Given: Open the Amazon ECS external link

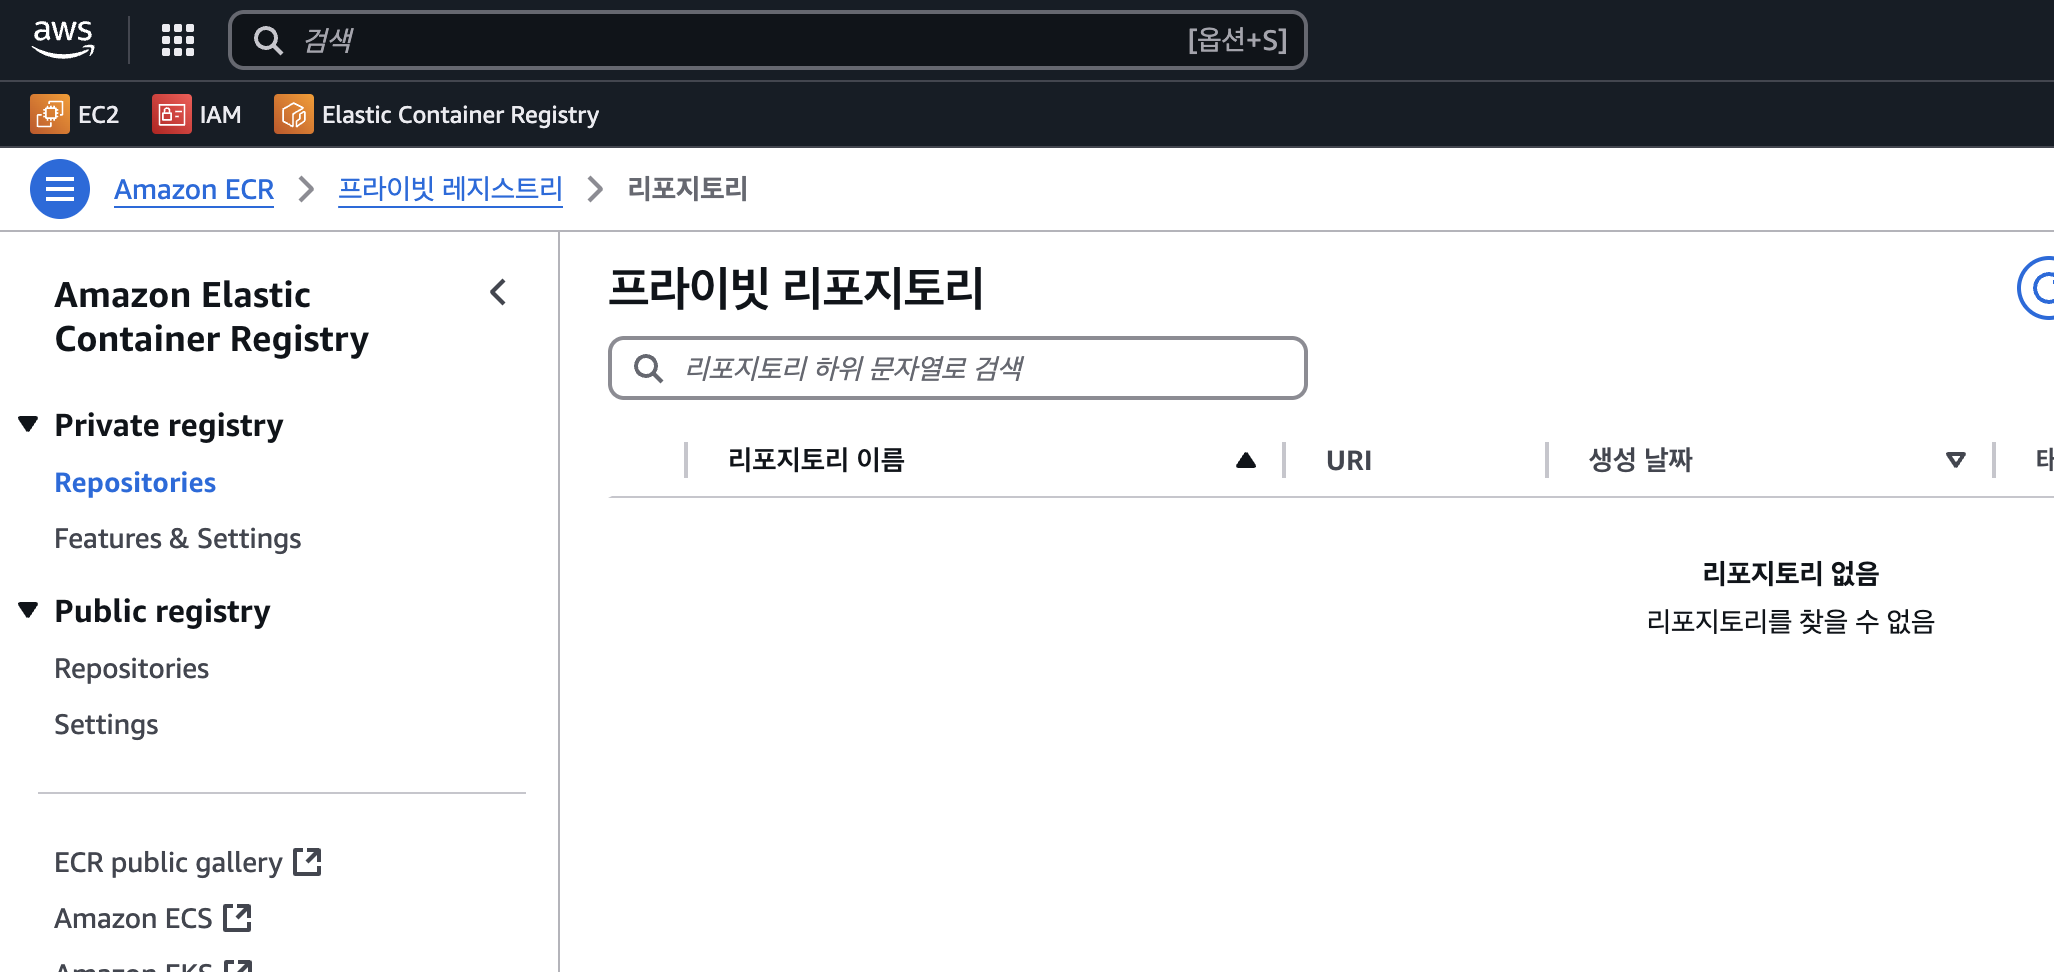Looking at the screenshot, I should click(x=152, y=918).
